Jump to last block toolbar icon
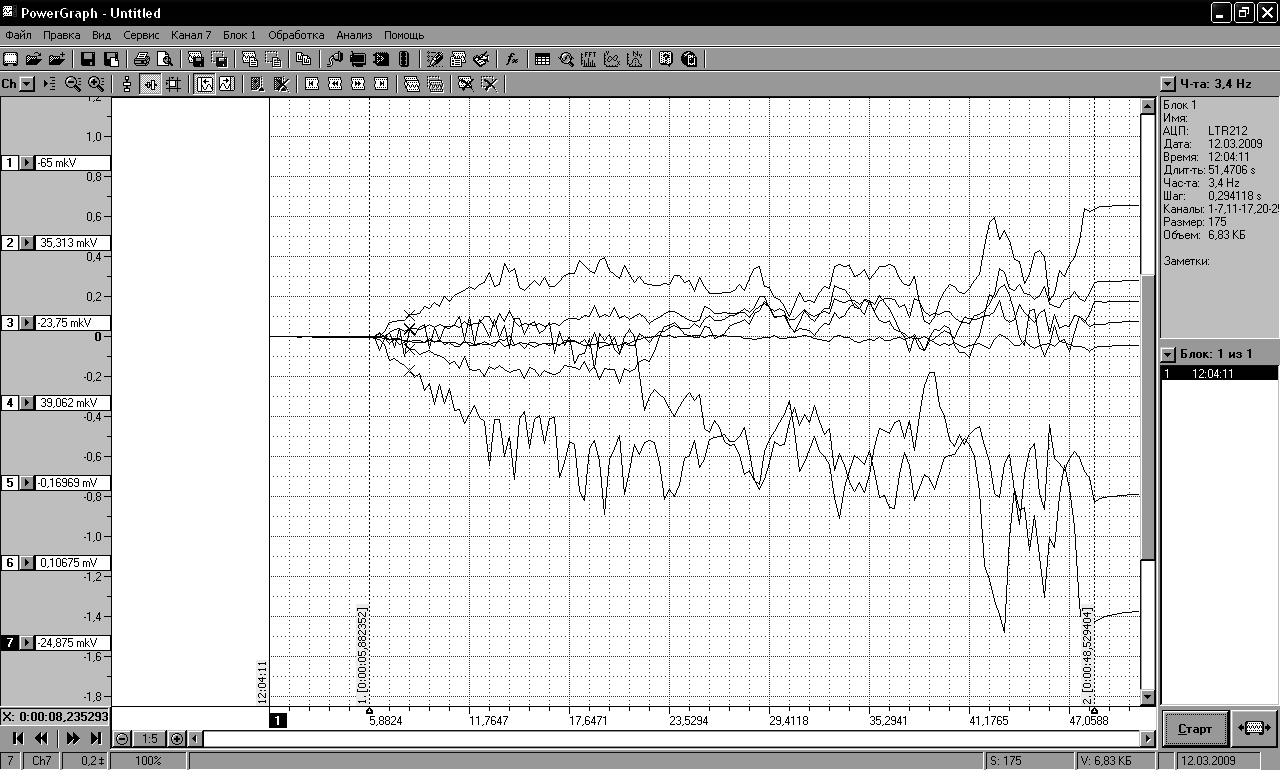Image resolution: width=1280 pixels, height=770 pixels. [x=381, y=84]
